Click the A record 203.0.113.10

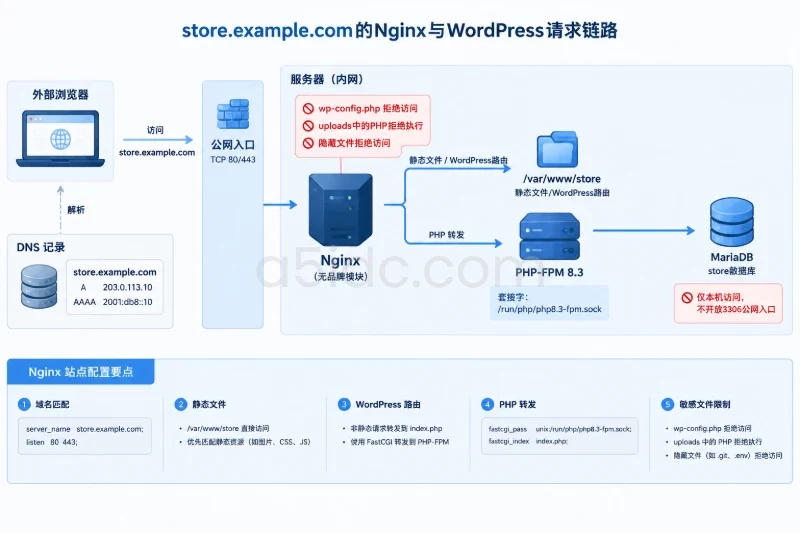115,287
